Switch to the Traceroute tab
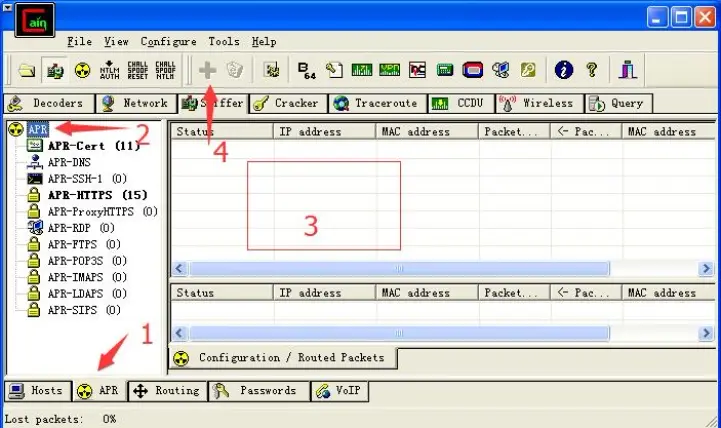721x428 pixels. [378, 103]
